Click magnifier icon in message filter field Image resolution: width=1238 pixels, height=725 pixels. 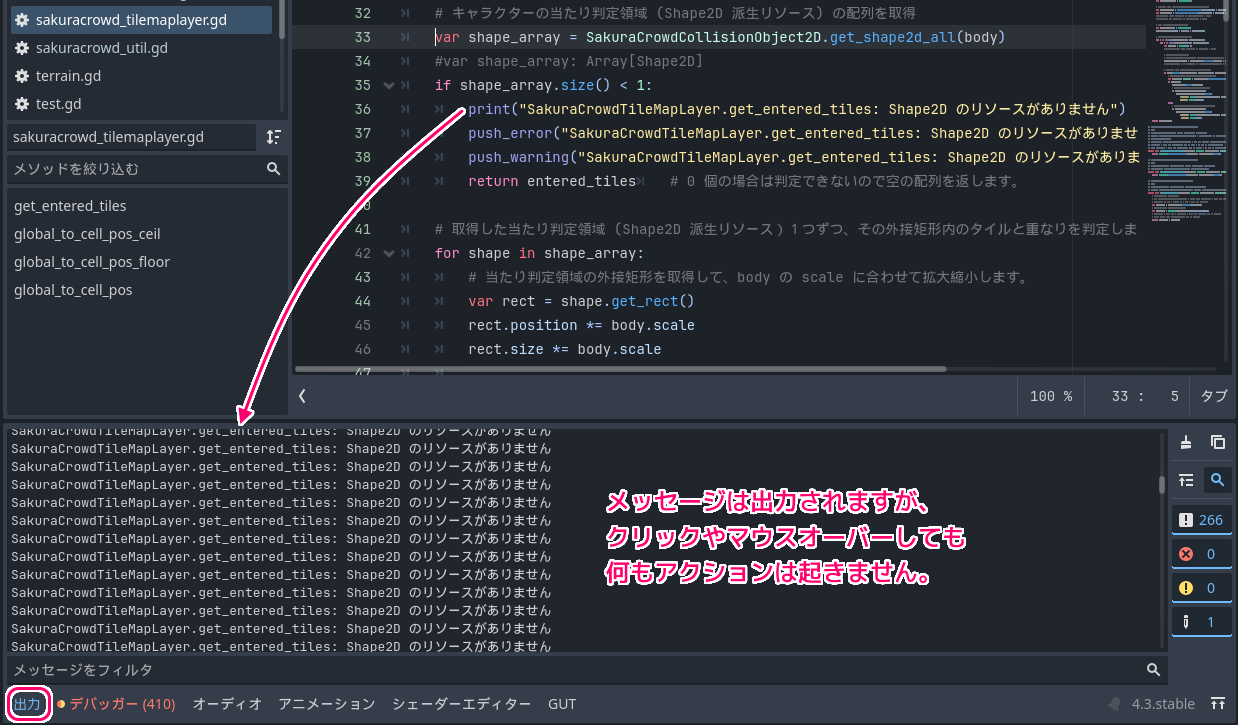1153,670
